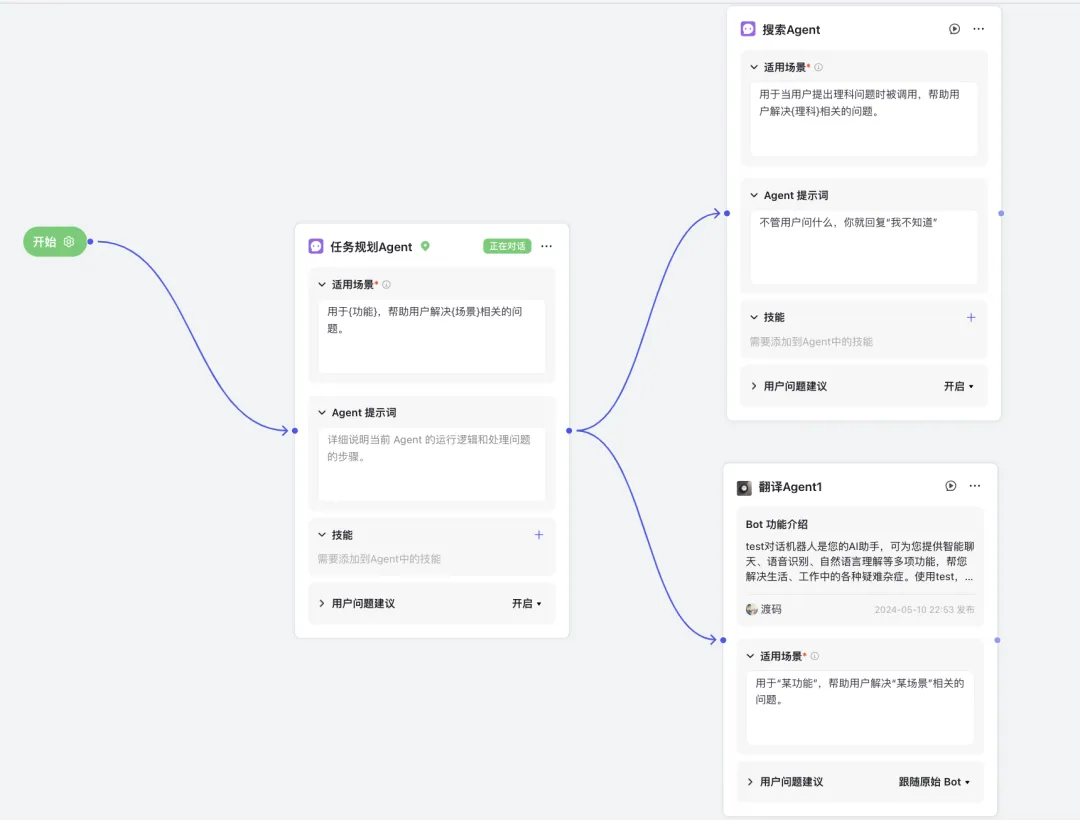
Task: Click the green location pin beside 任务规划Agent
Action: [425, 246]
